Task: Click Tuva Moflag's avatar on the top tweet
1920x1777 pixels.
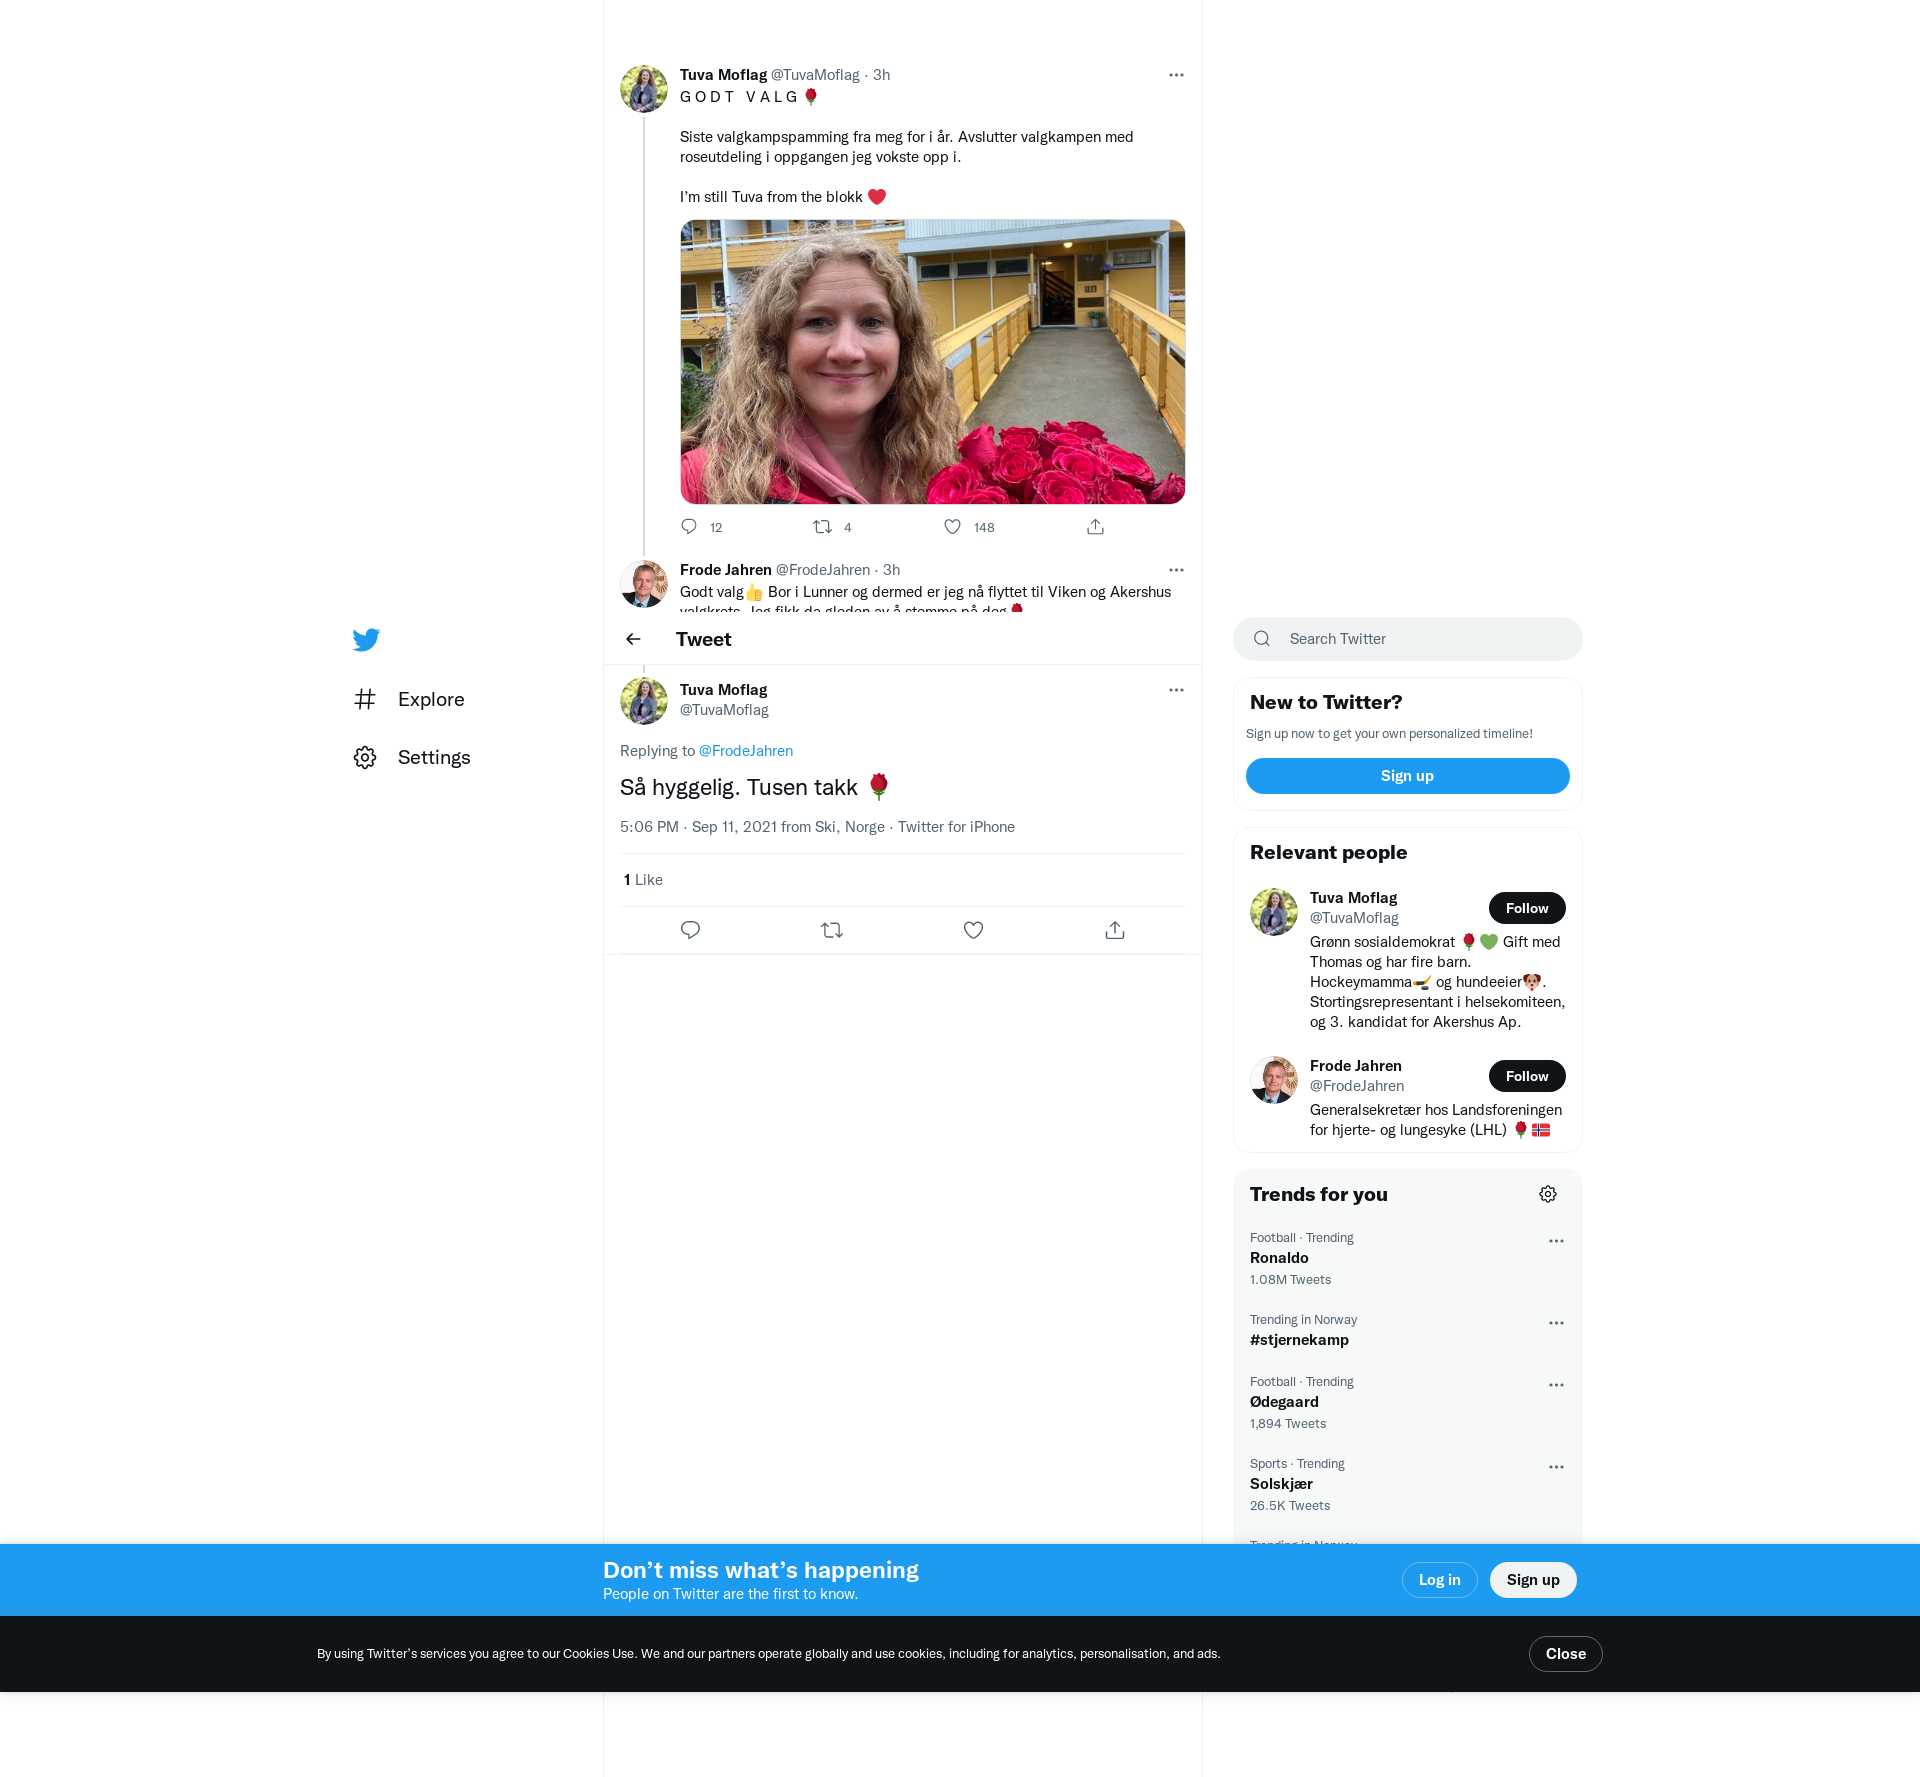Action: coord(644,89)
